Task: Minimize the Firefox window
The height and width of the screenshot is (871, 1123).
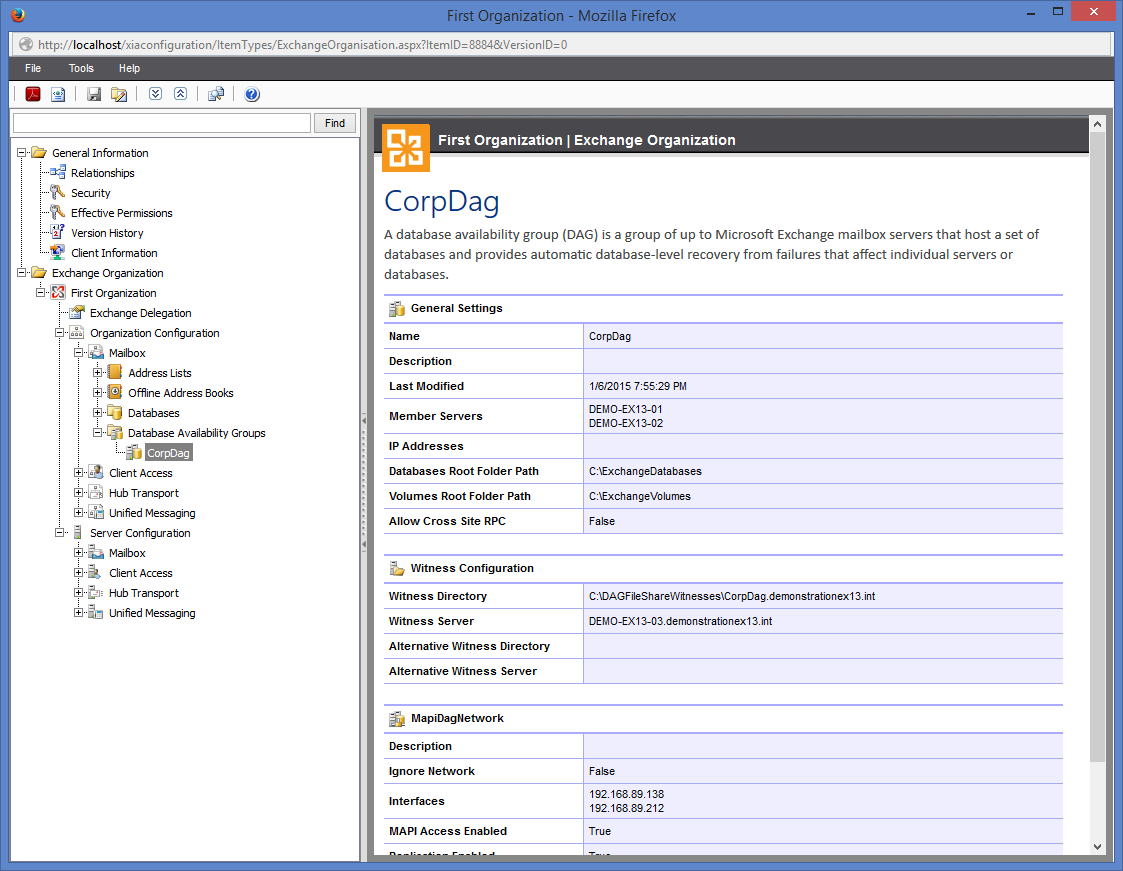Action: [1031, 13]
